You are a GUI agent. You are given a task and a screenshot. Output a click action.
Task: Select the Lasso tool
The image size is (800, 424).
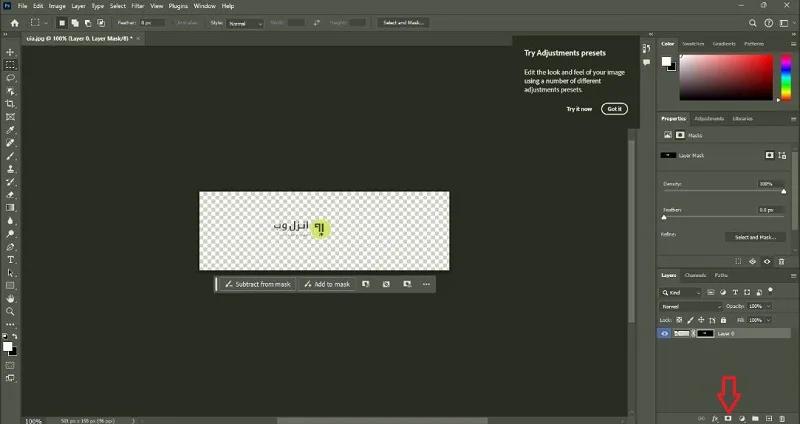pyautogui.click(x=10, y=78)
